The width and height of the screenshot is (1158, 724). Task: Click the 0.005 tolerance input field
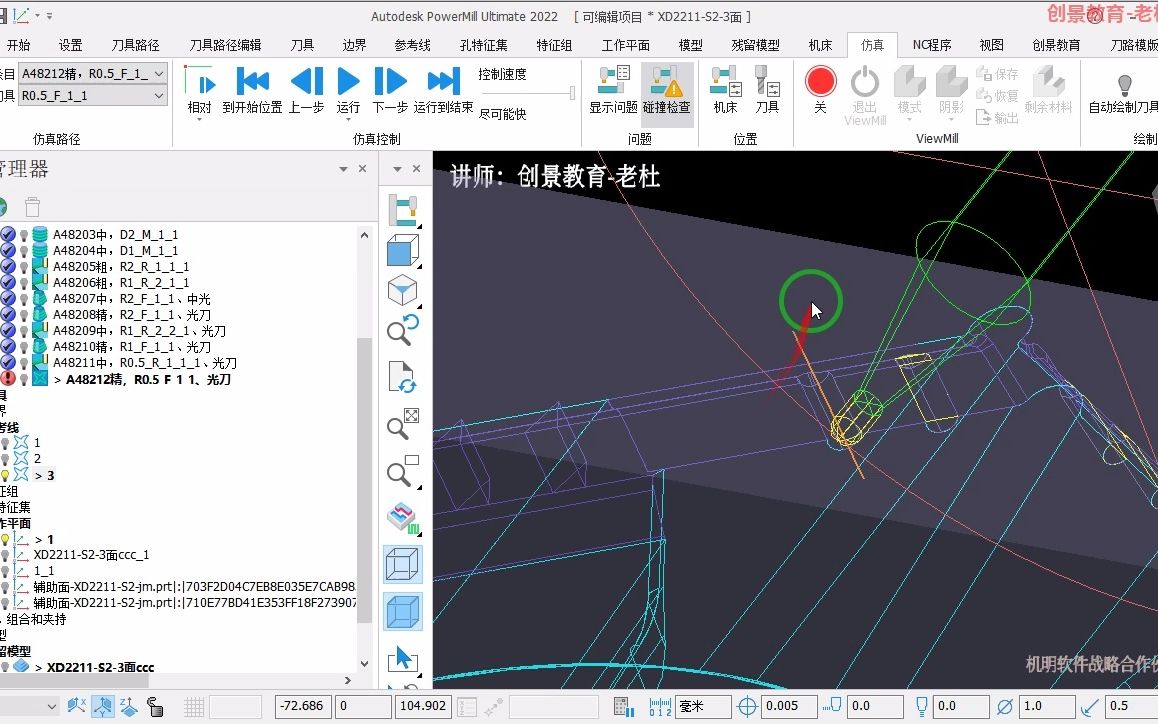pyautogui.click(x=789, y=705)
